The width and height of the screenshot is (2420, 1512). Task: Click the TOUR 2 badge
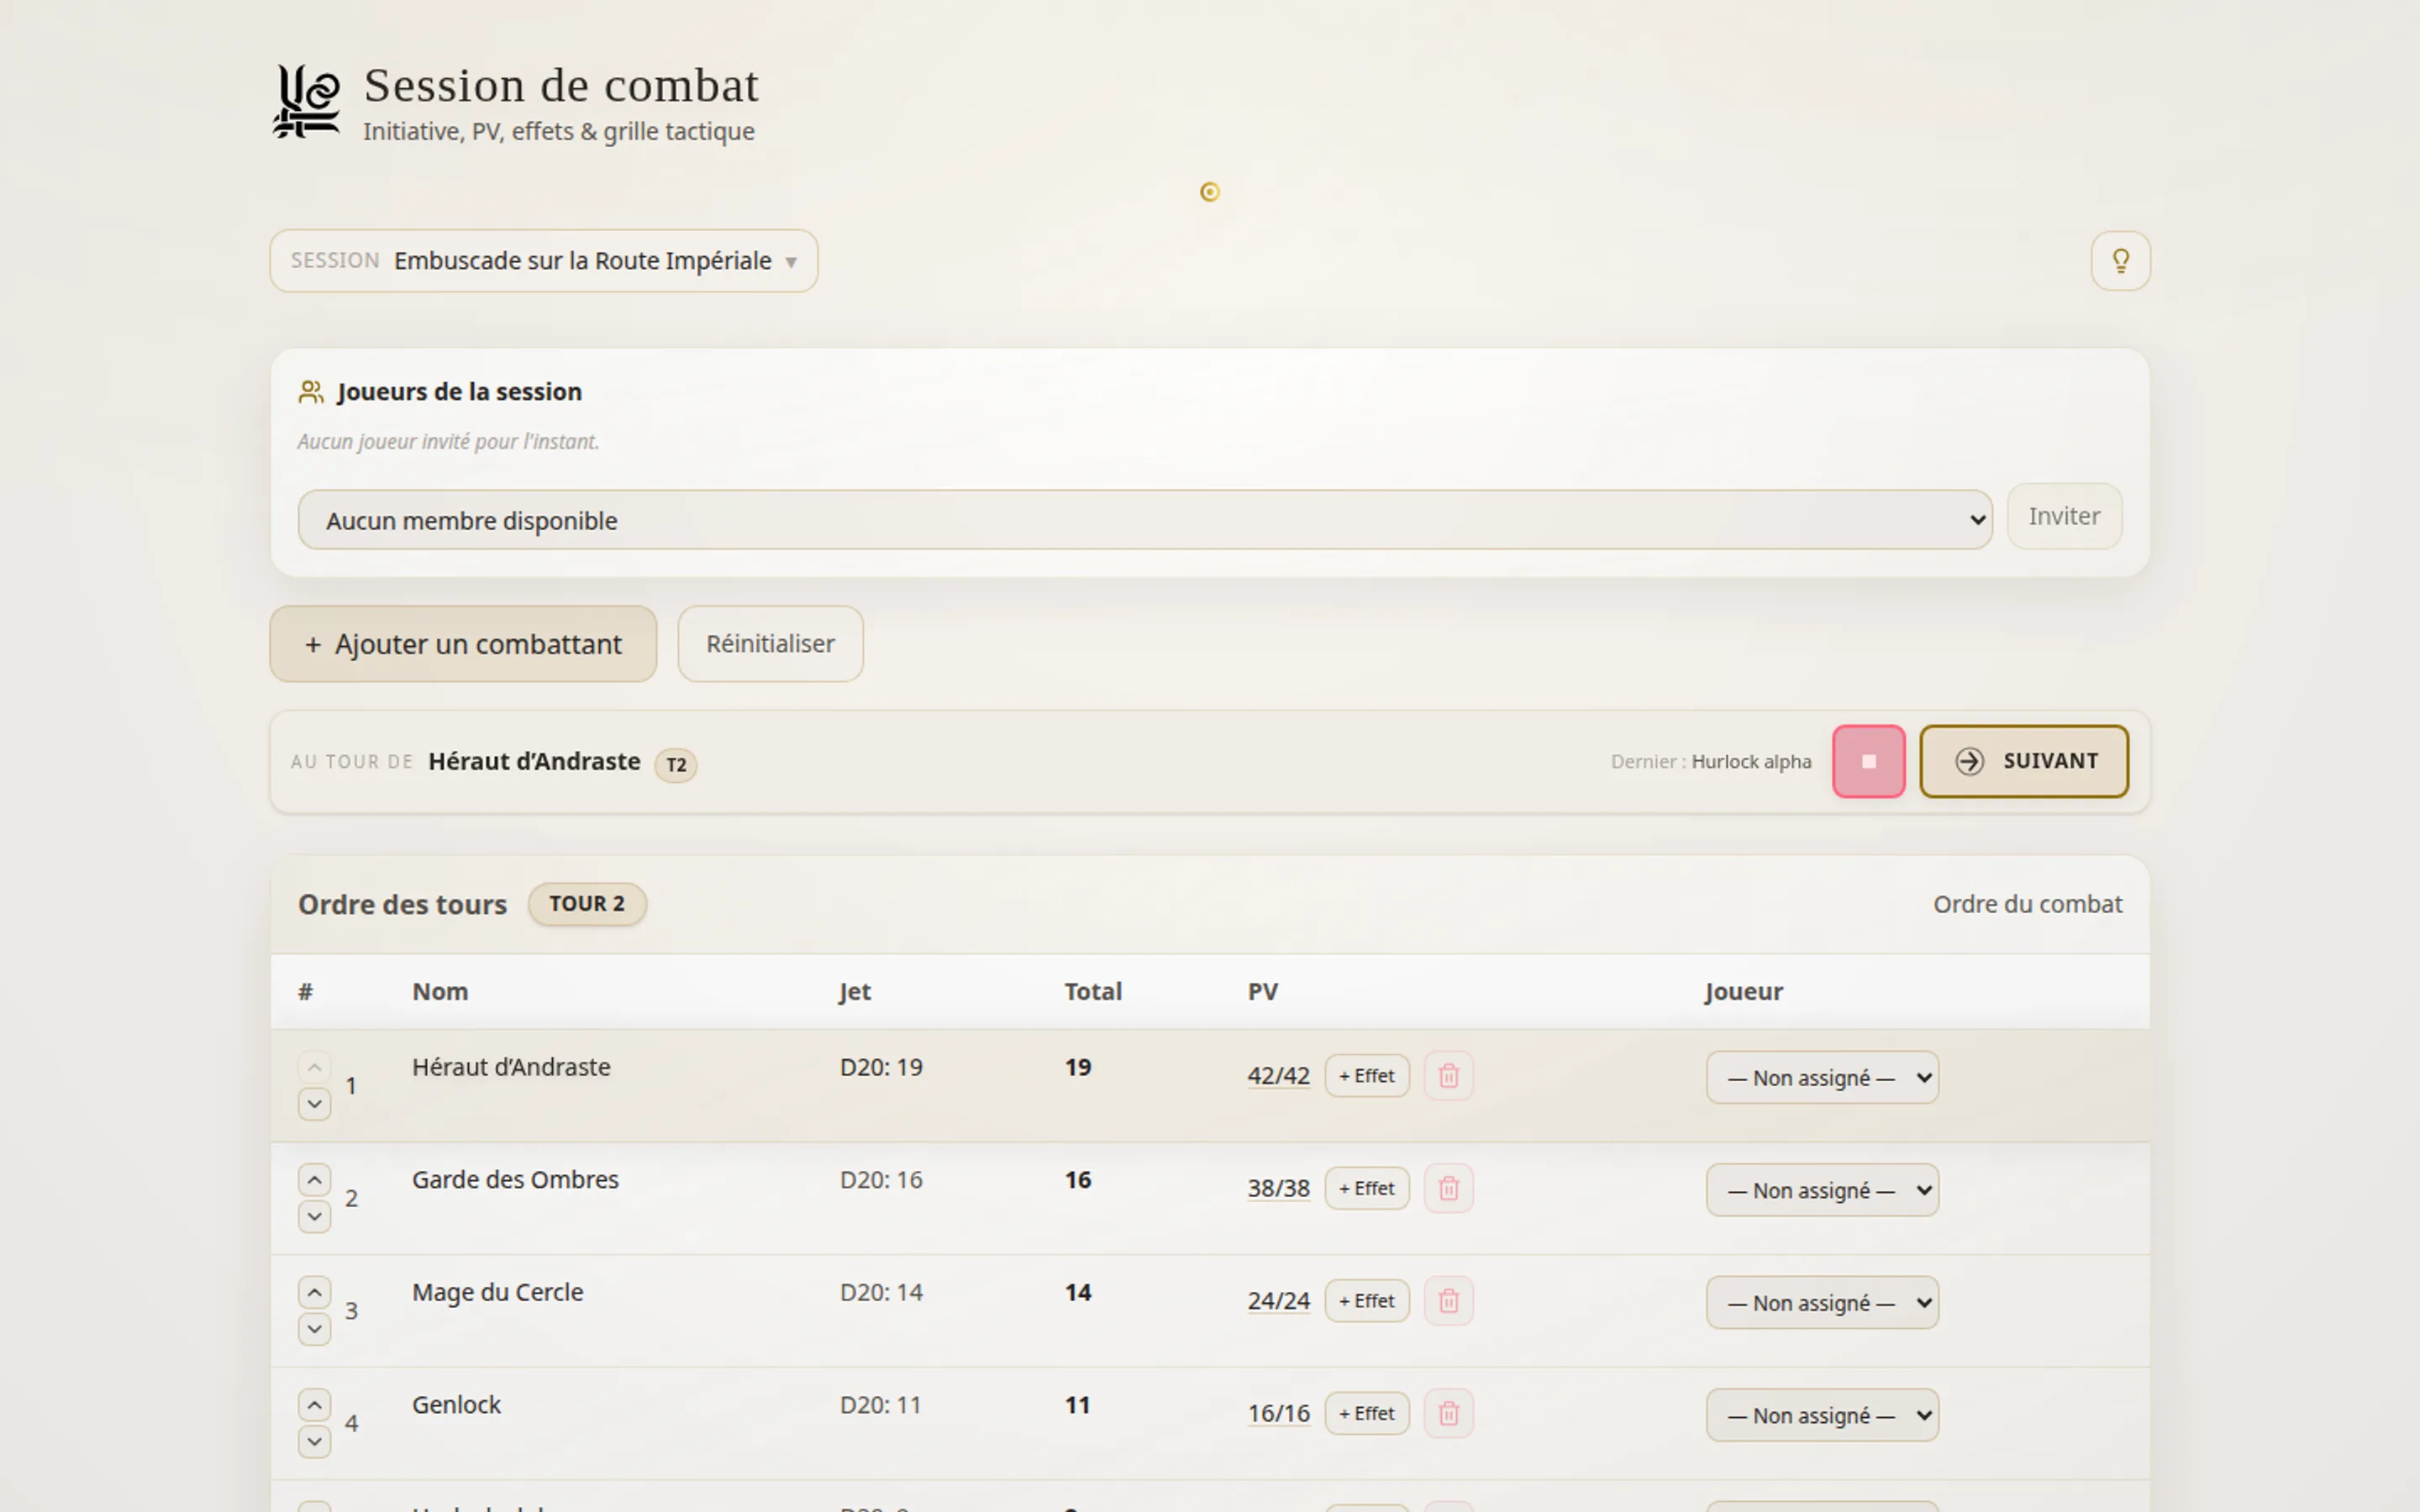[587, 904]
